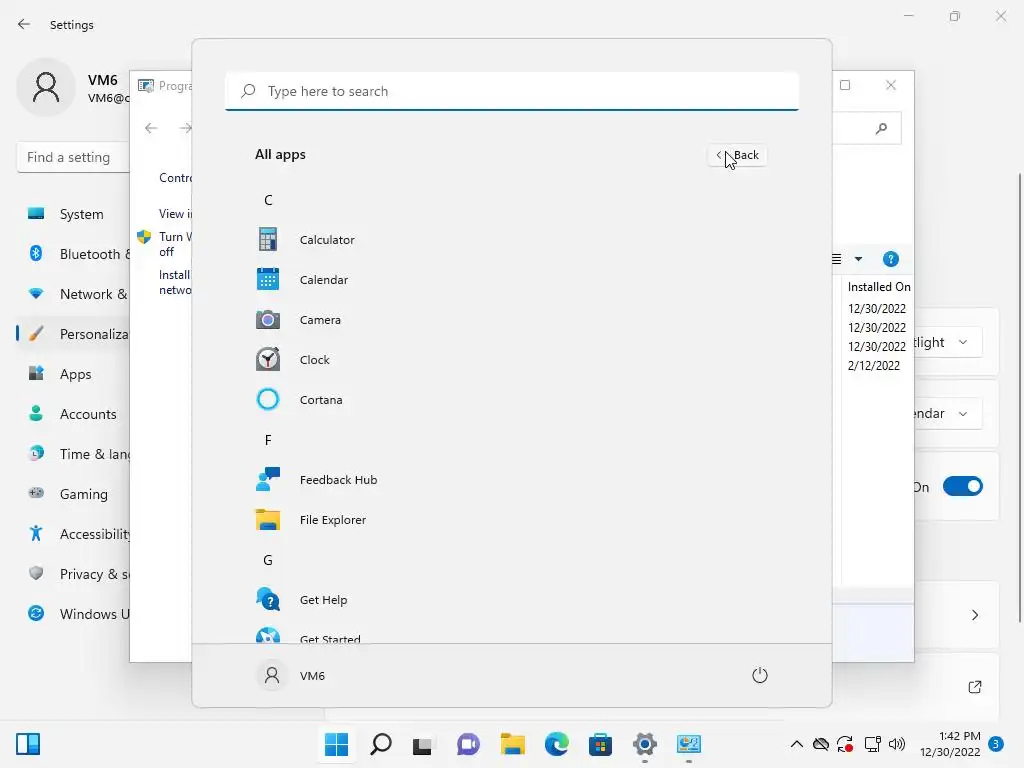The height and width of the screenshot is (768, 1024).
Task: Click the Installed On column header
Action: point(878,287)
